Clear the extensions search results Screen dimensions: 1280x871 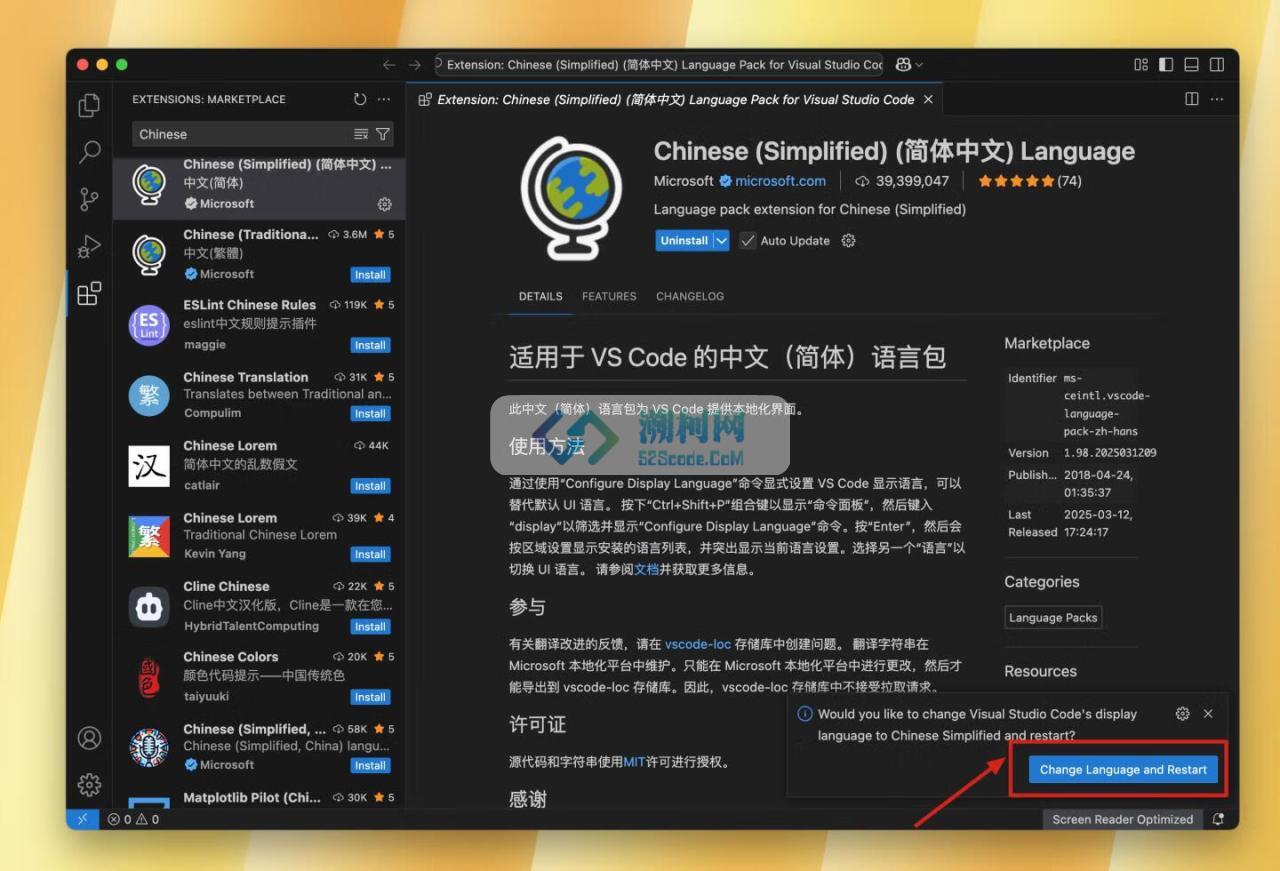361,134
